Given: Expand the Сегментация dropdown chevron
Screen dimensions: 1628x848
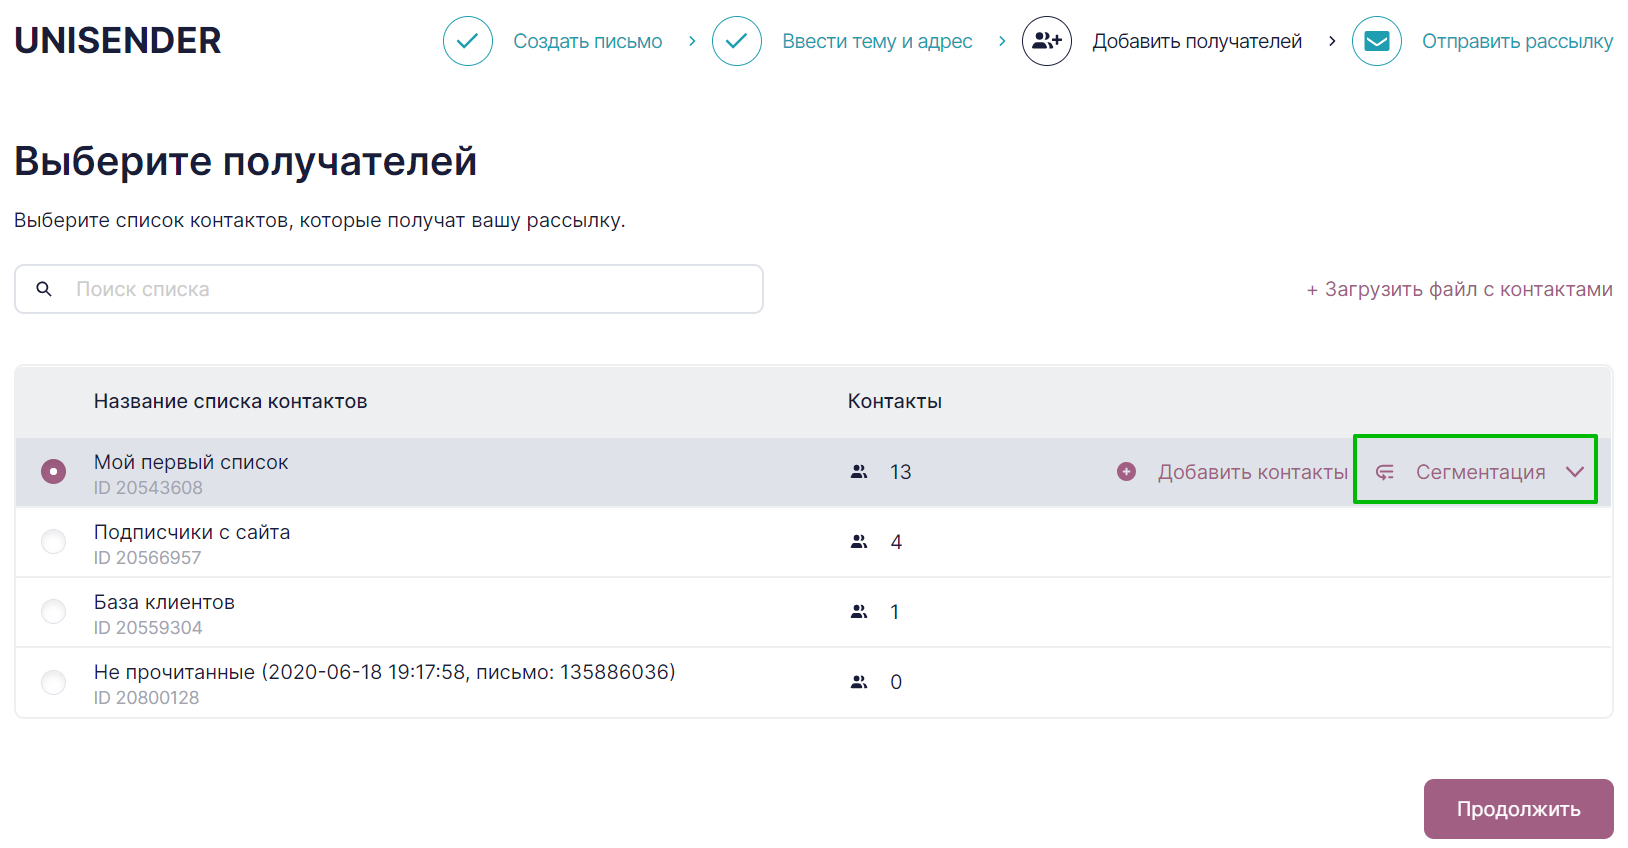Looking at the screenshot, I should (1575, 472).
